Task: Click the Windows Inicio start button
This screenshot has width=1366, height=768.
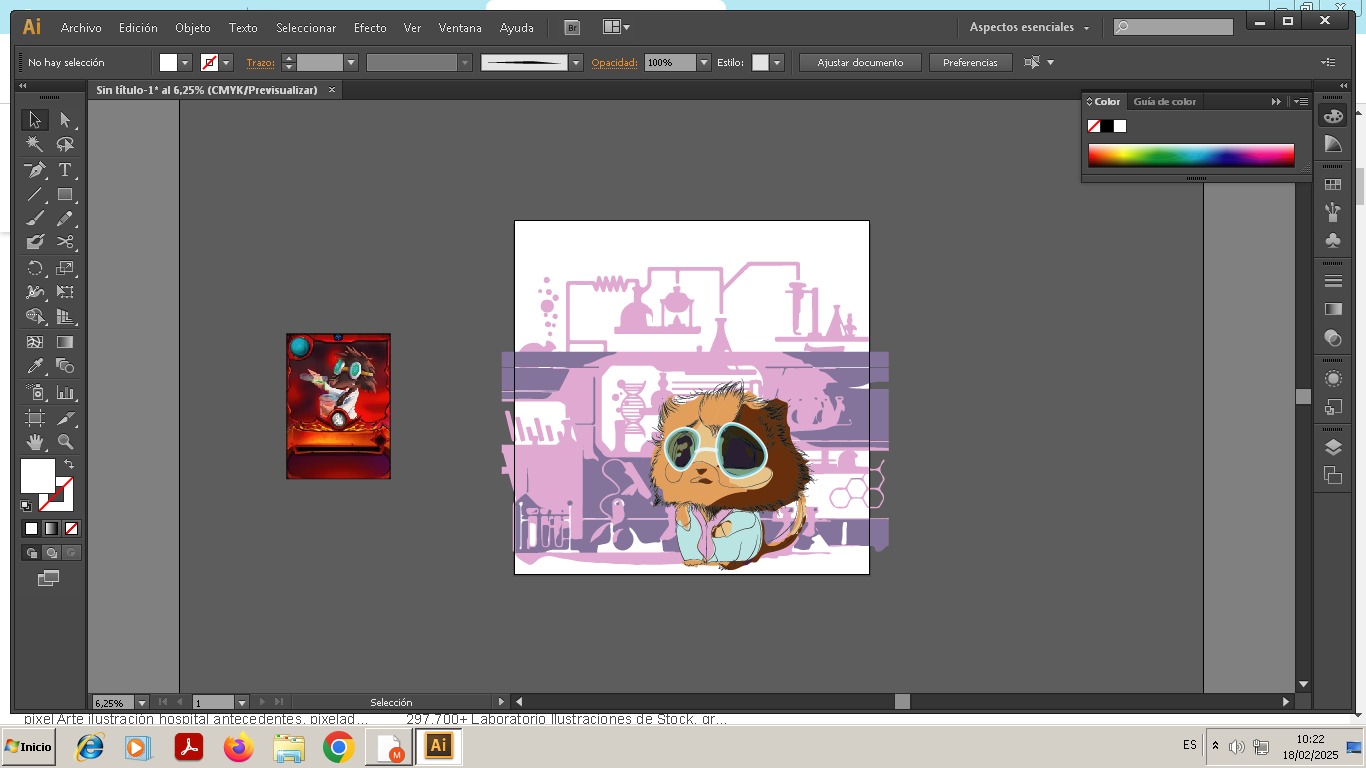Action: (x=29, y=747)
